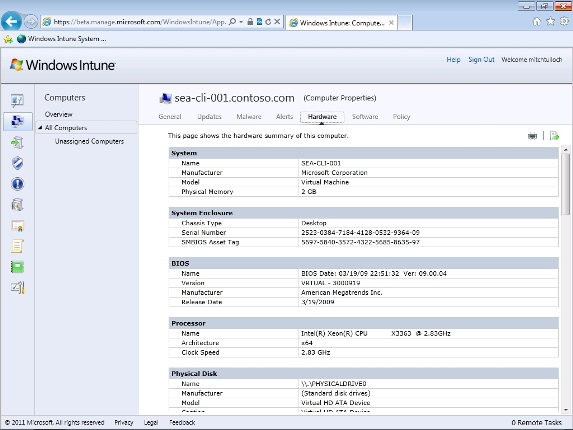Screen dimensions: 573x430
Task: Open the Policy document icon in sidebar
Action: (17, 246)
